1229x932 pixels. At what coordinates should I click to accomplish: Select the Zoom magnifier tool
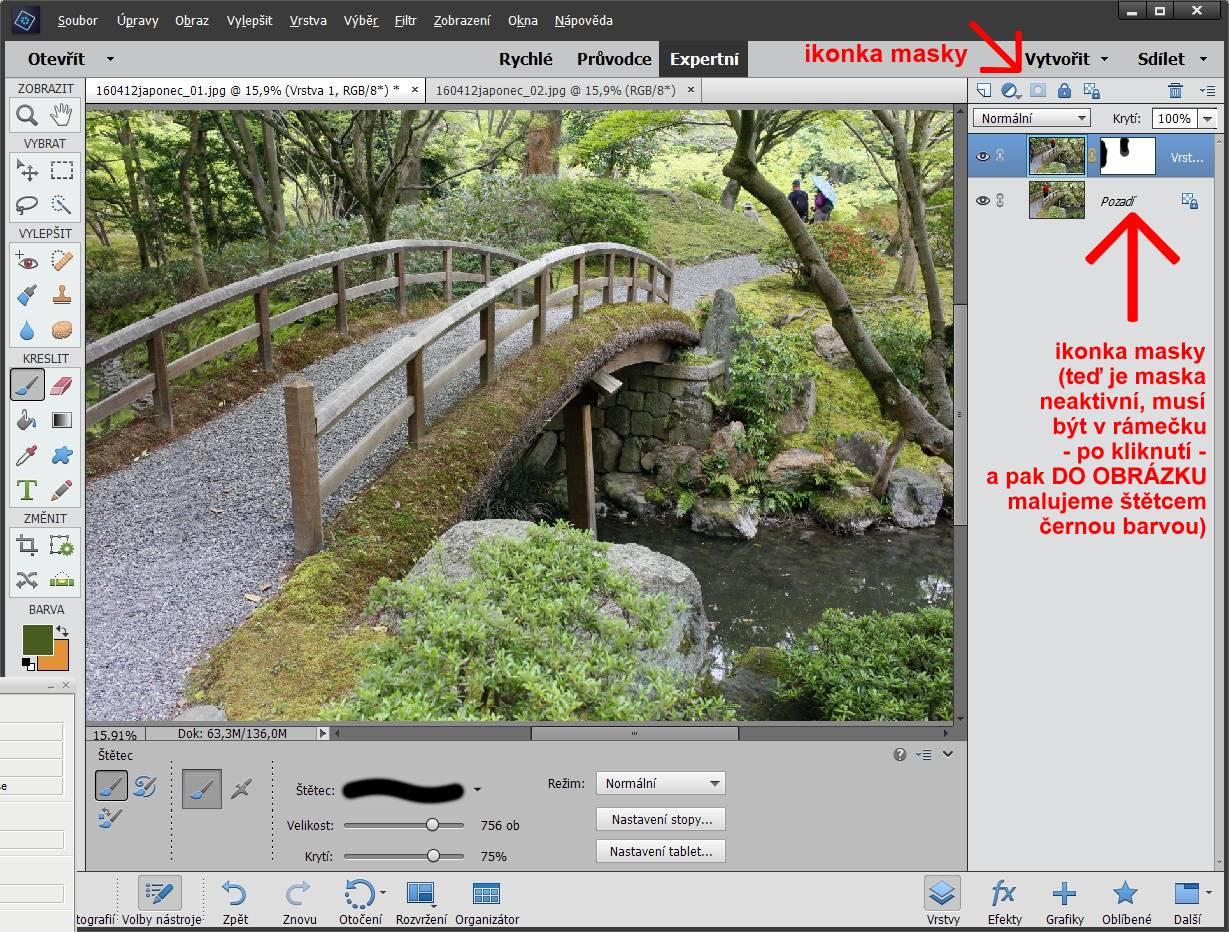coord(27,116)
